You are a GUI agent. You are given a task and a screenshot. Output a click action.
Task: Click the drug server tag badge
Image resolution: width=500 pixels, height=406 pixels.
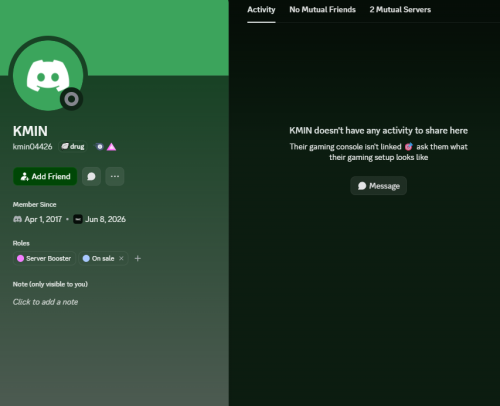point(73,147)
